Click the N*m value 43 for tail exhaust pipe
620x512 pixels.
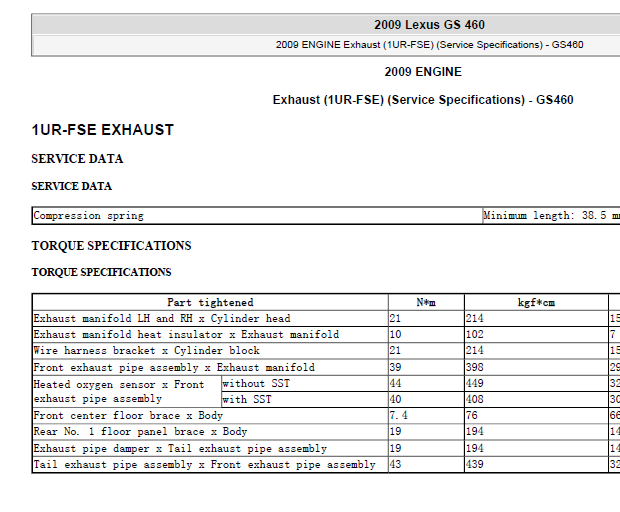coord(395,465)
